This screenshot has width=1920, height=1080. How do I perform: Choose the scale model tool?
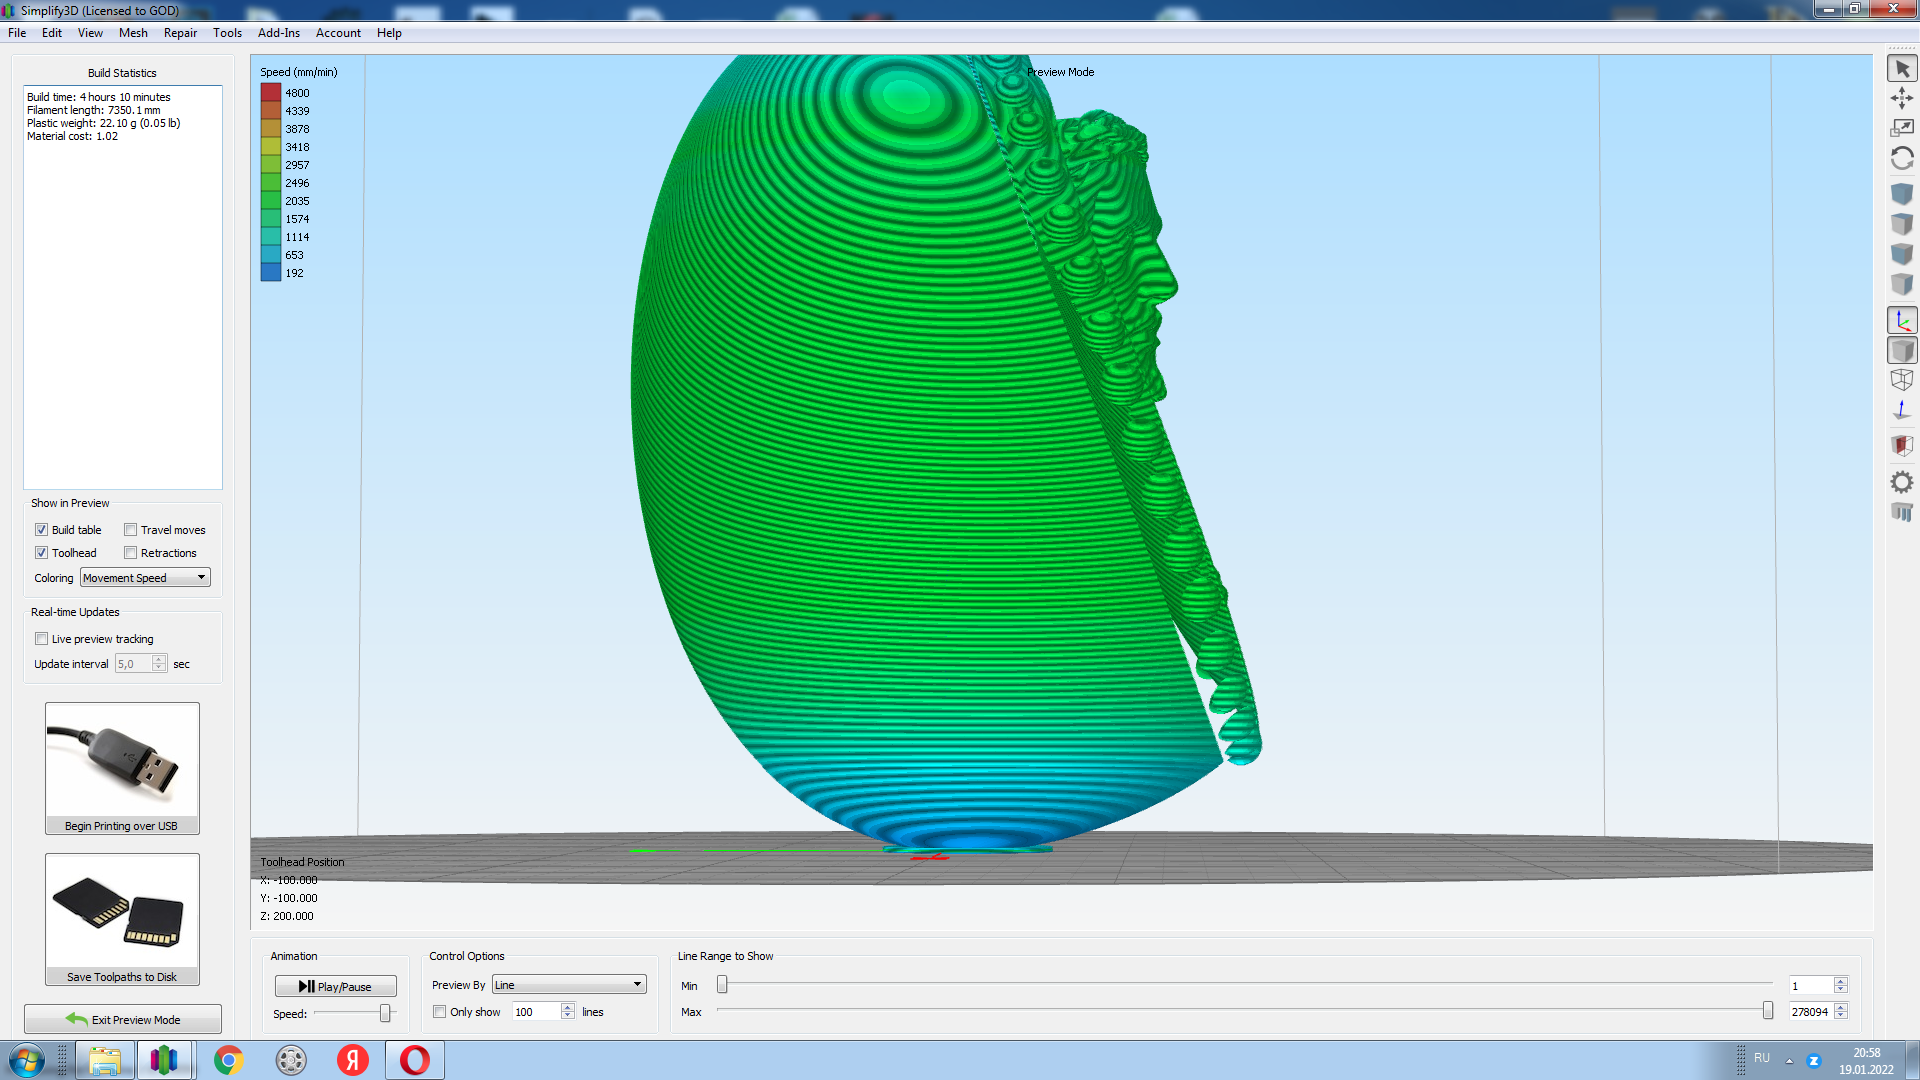[x=1902, y=128]
